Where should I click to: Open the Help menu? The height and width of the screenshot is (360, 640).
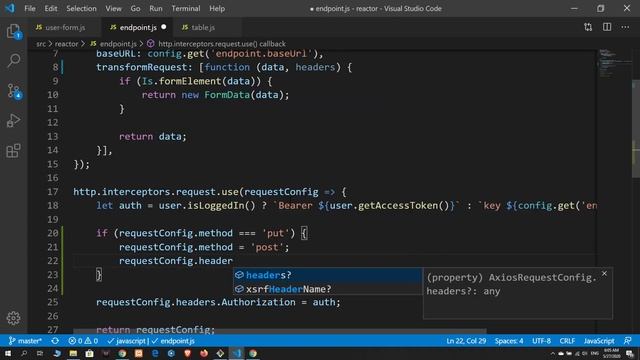[x=217, y=8]
